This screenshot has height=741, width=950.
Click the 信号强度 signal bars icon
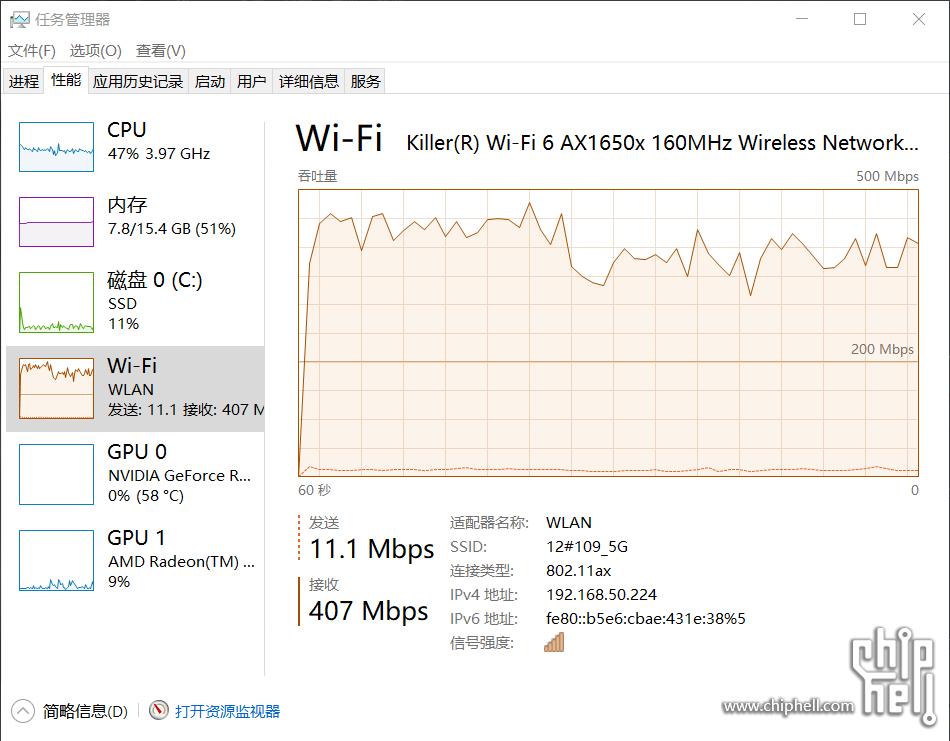point(553,641)
